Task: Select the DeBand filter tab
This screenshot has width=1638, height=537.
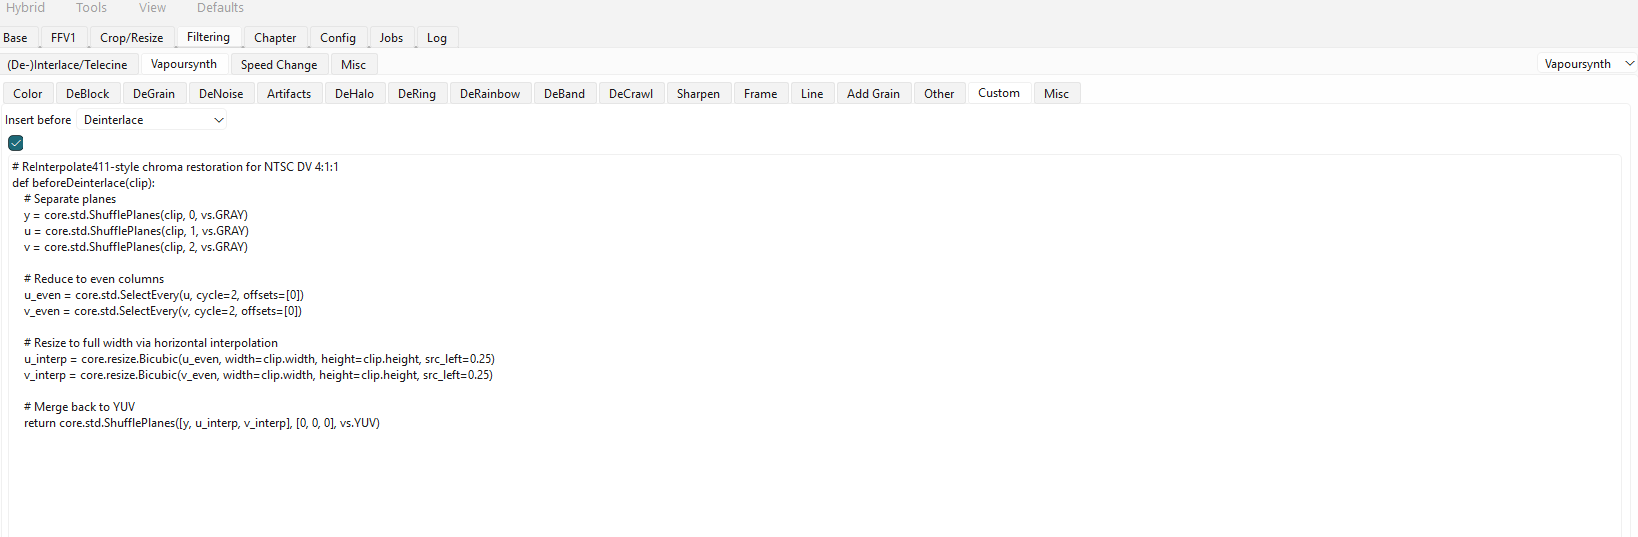Action: pyautogui.click(x=564, y=94)
